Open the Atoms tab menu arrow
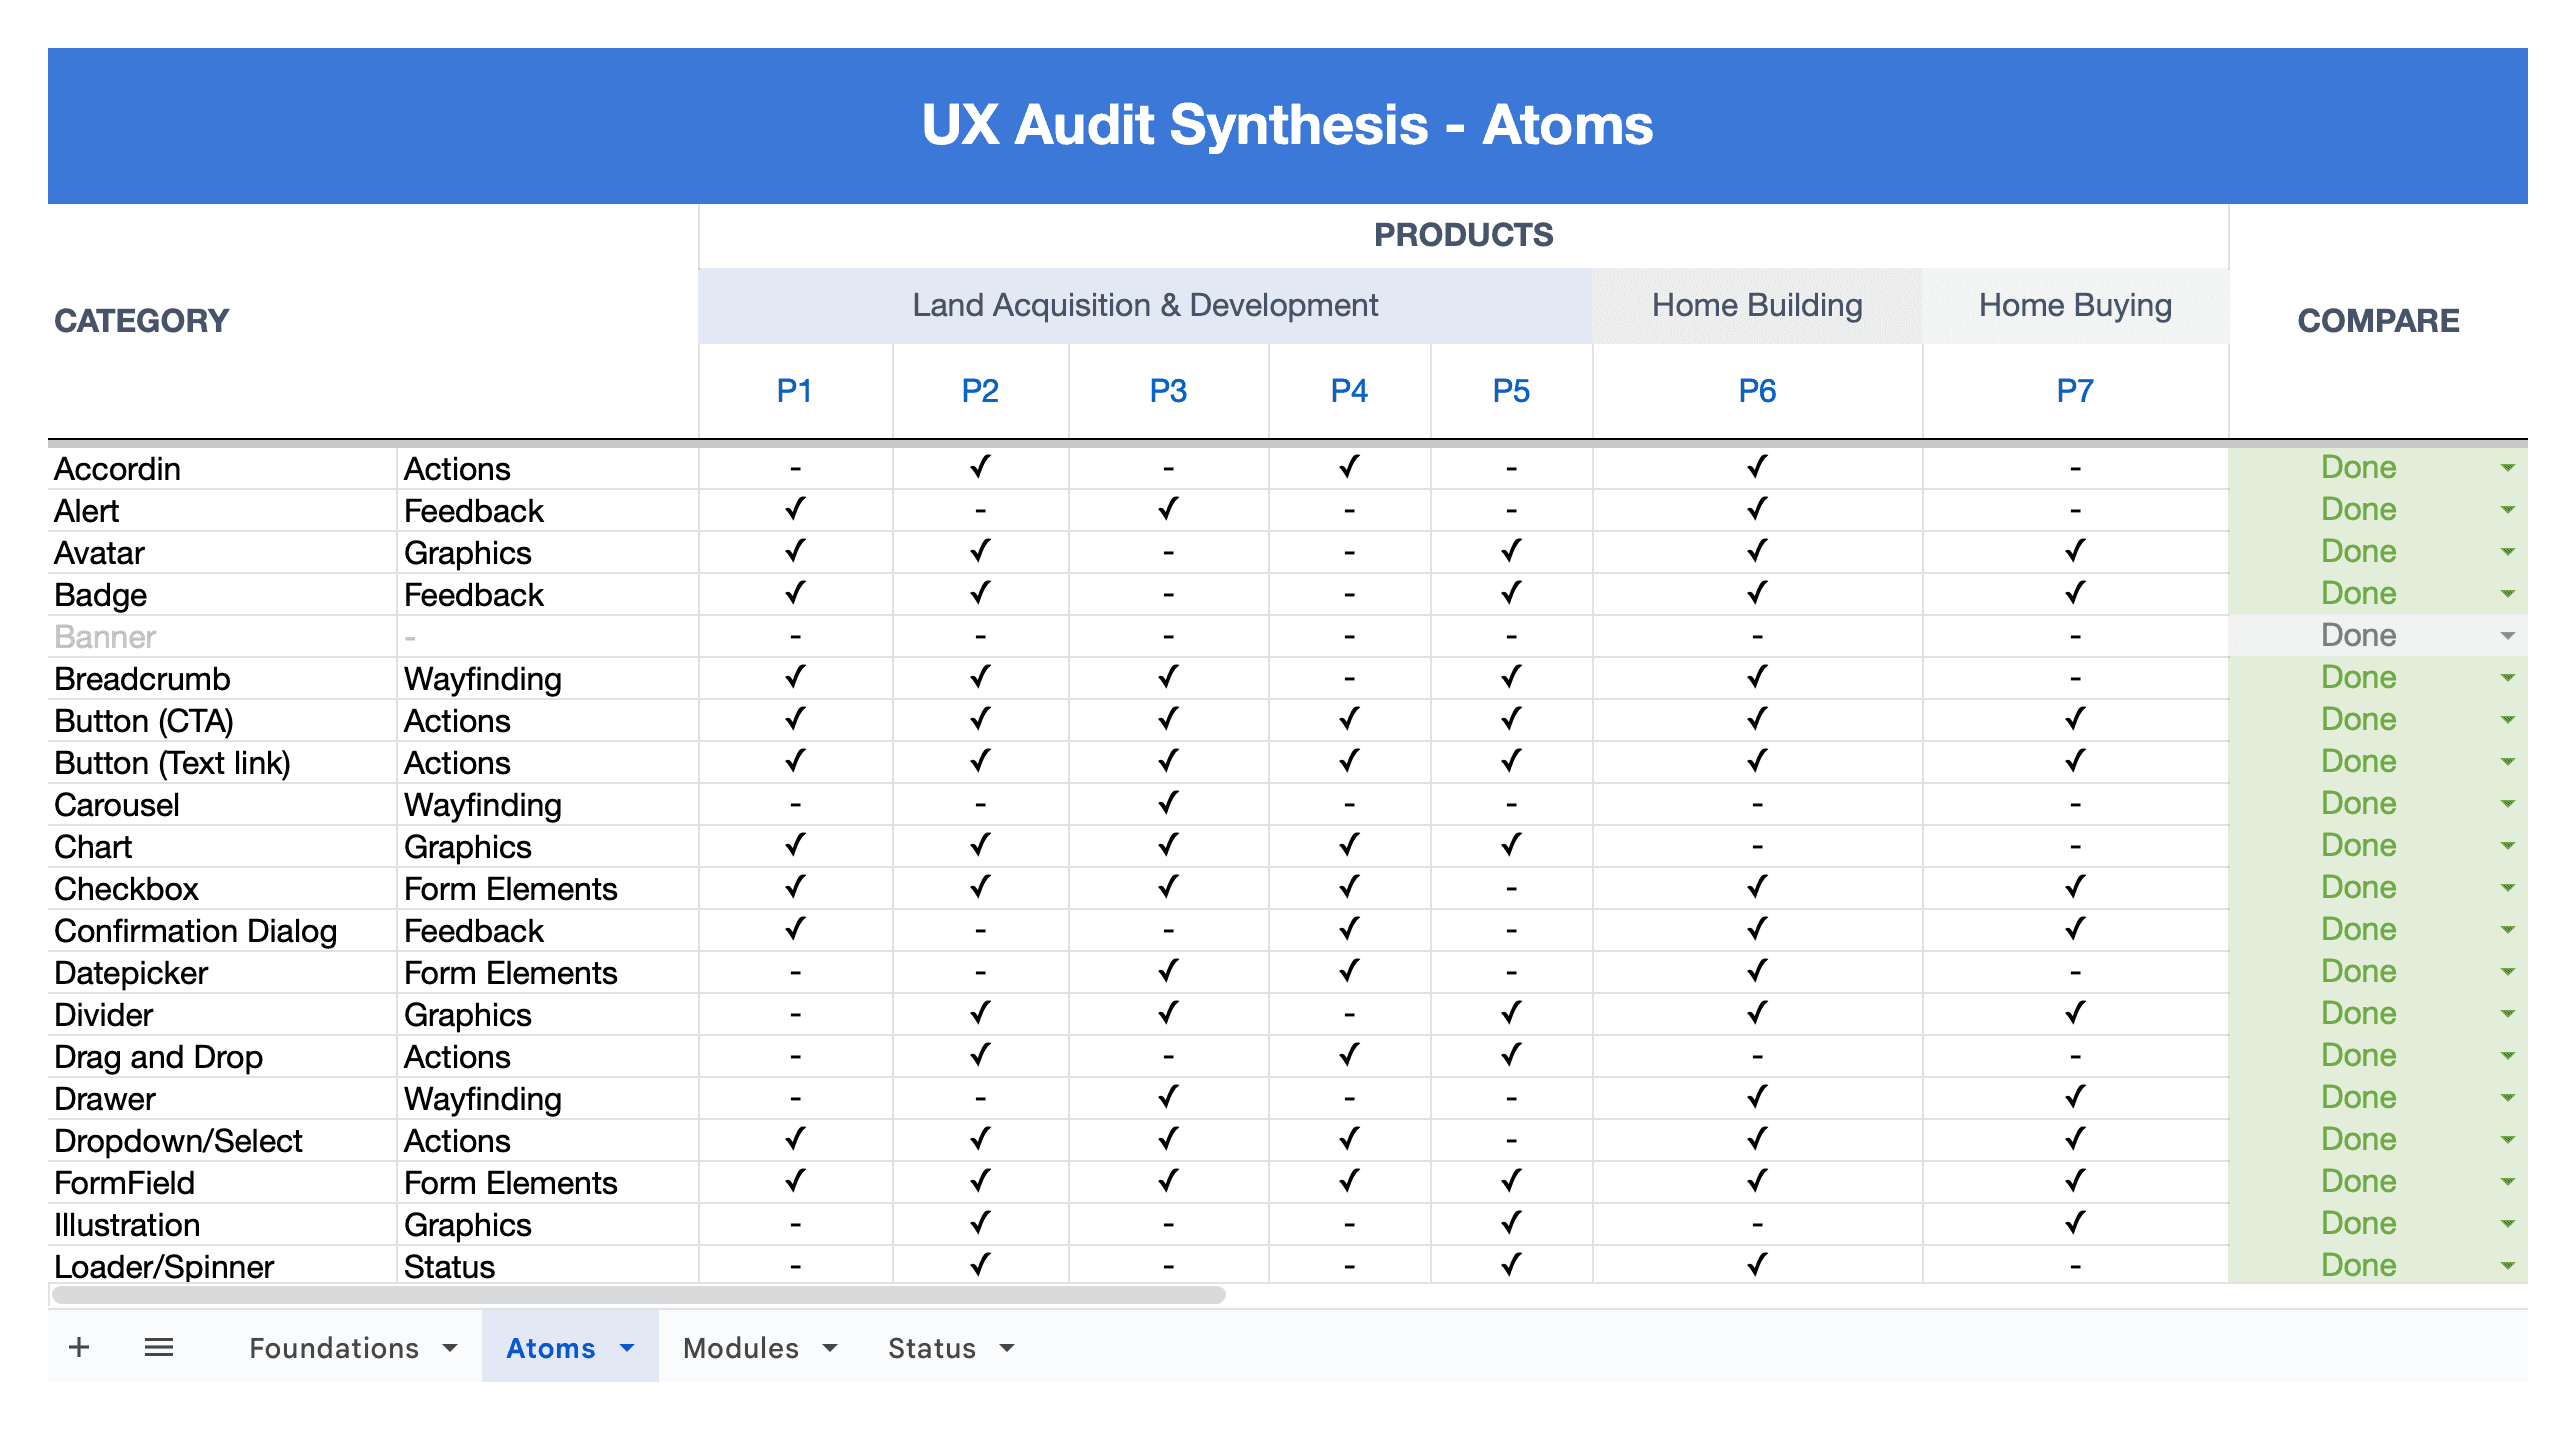Image resolution: width=2576 pixels, height=1430 pixels. pyautogui.click(x=627, y=1348)
